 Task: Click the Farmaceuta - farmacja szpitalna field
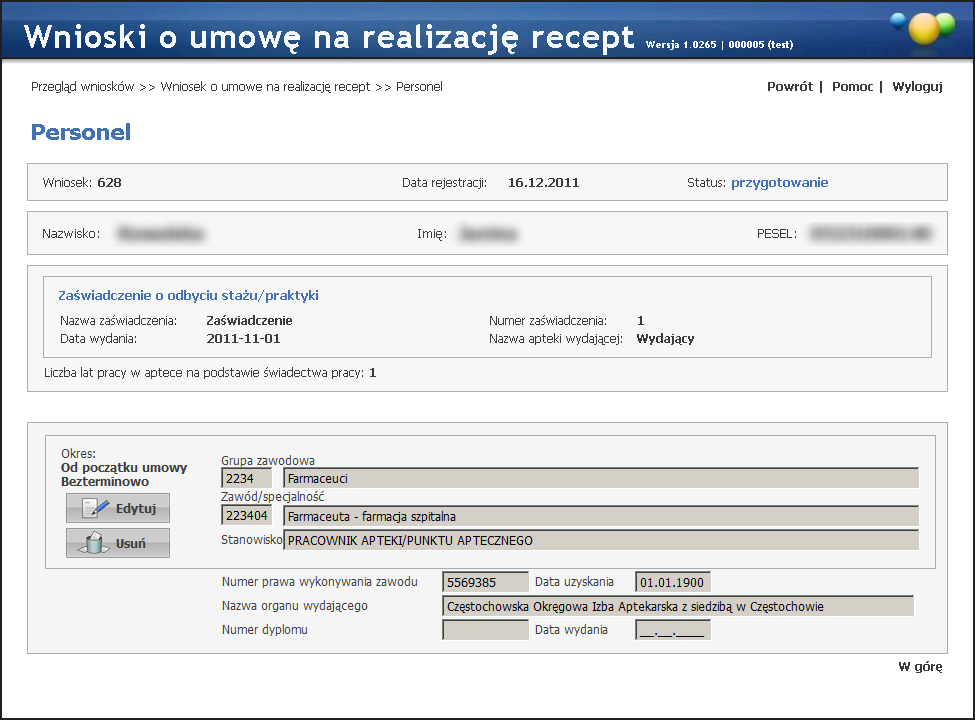tap(601, 516)
